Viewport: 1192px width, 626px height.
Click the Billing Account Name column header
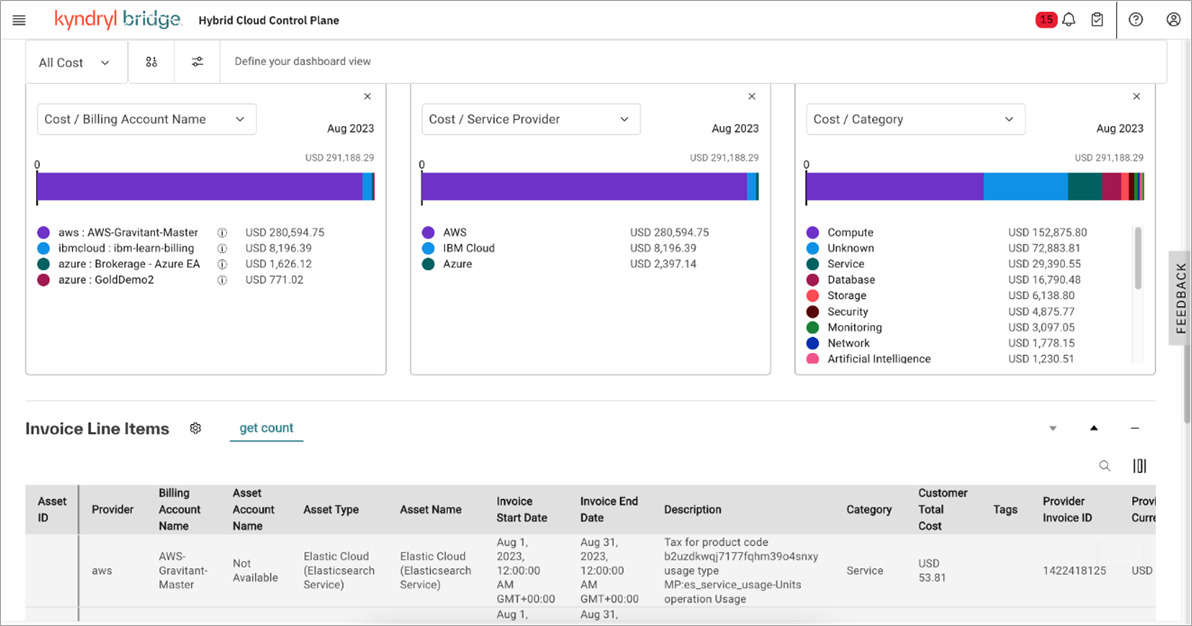click(x=179, y=510)
